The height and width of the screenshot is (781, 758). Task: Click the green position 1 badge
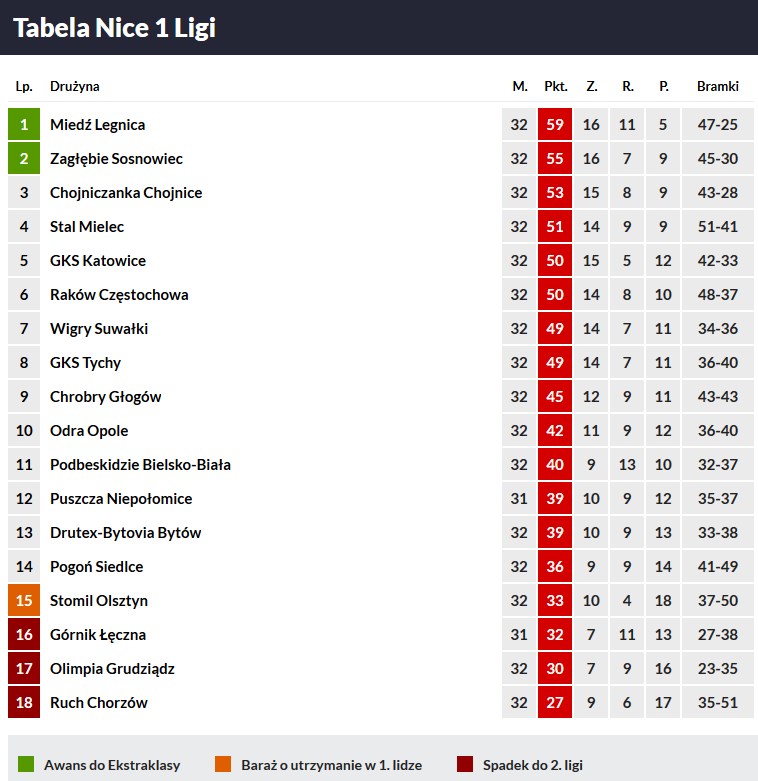click(24, 125)
